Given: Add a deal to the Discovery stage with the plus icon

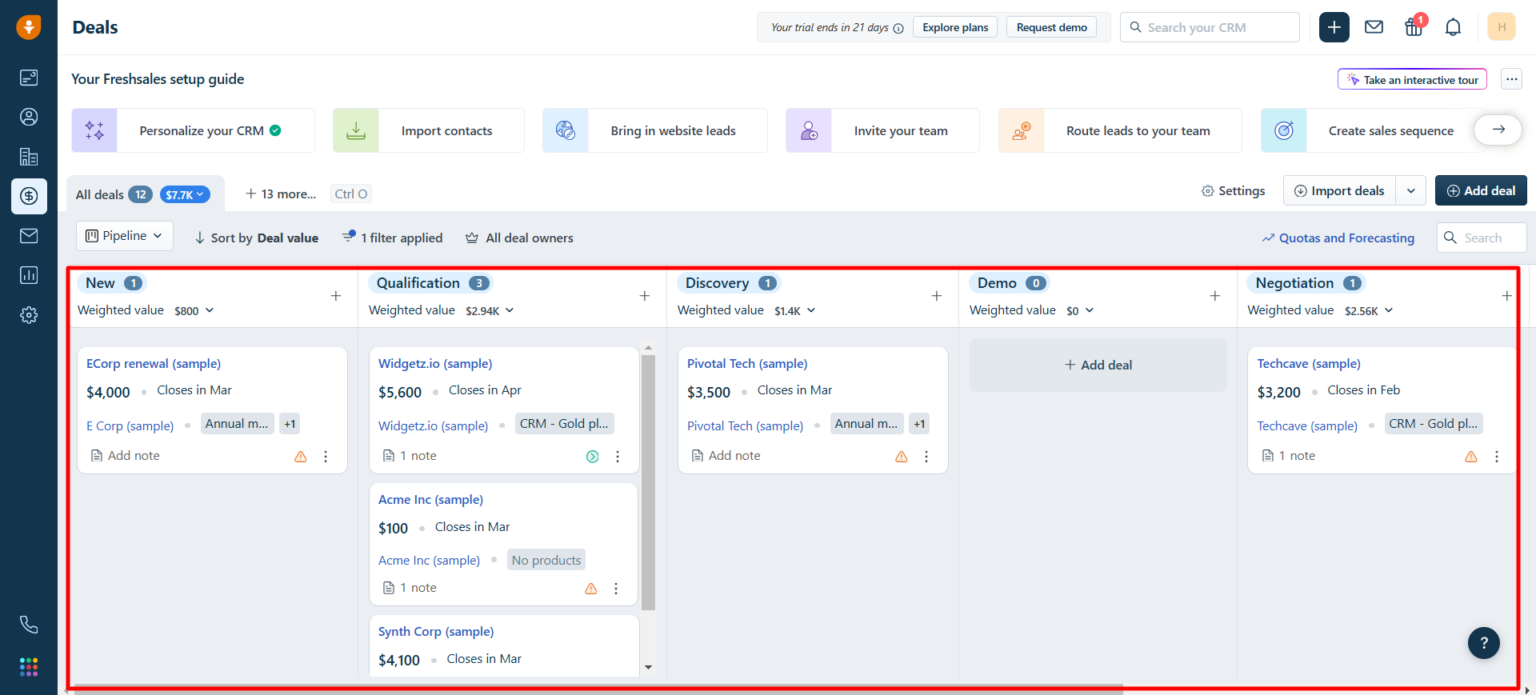Looking at the screenshot, I should pos(937,296).
